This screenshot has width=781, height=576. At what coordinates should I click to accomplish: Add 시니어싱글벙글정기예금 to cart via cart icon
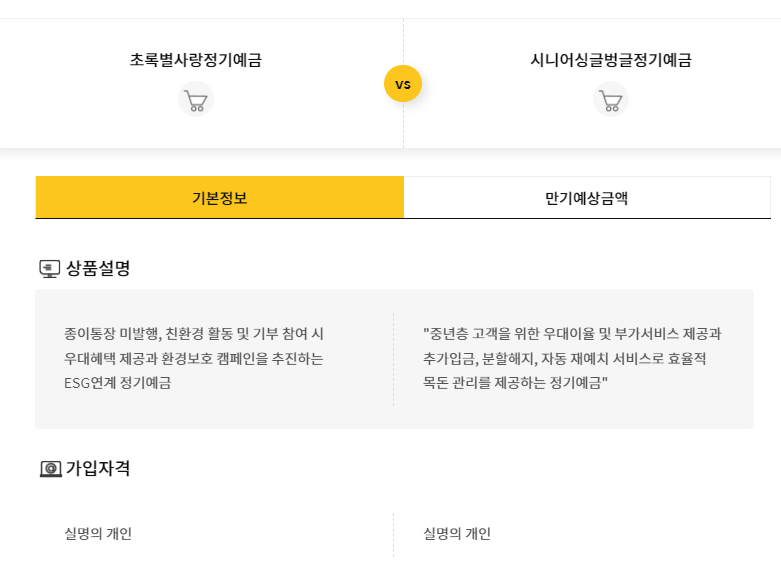[611, 100]
